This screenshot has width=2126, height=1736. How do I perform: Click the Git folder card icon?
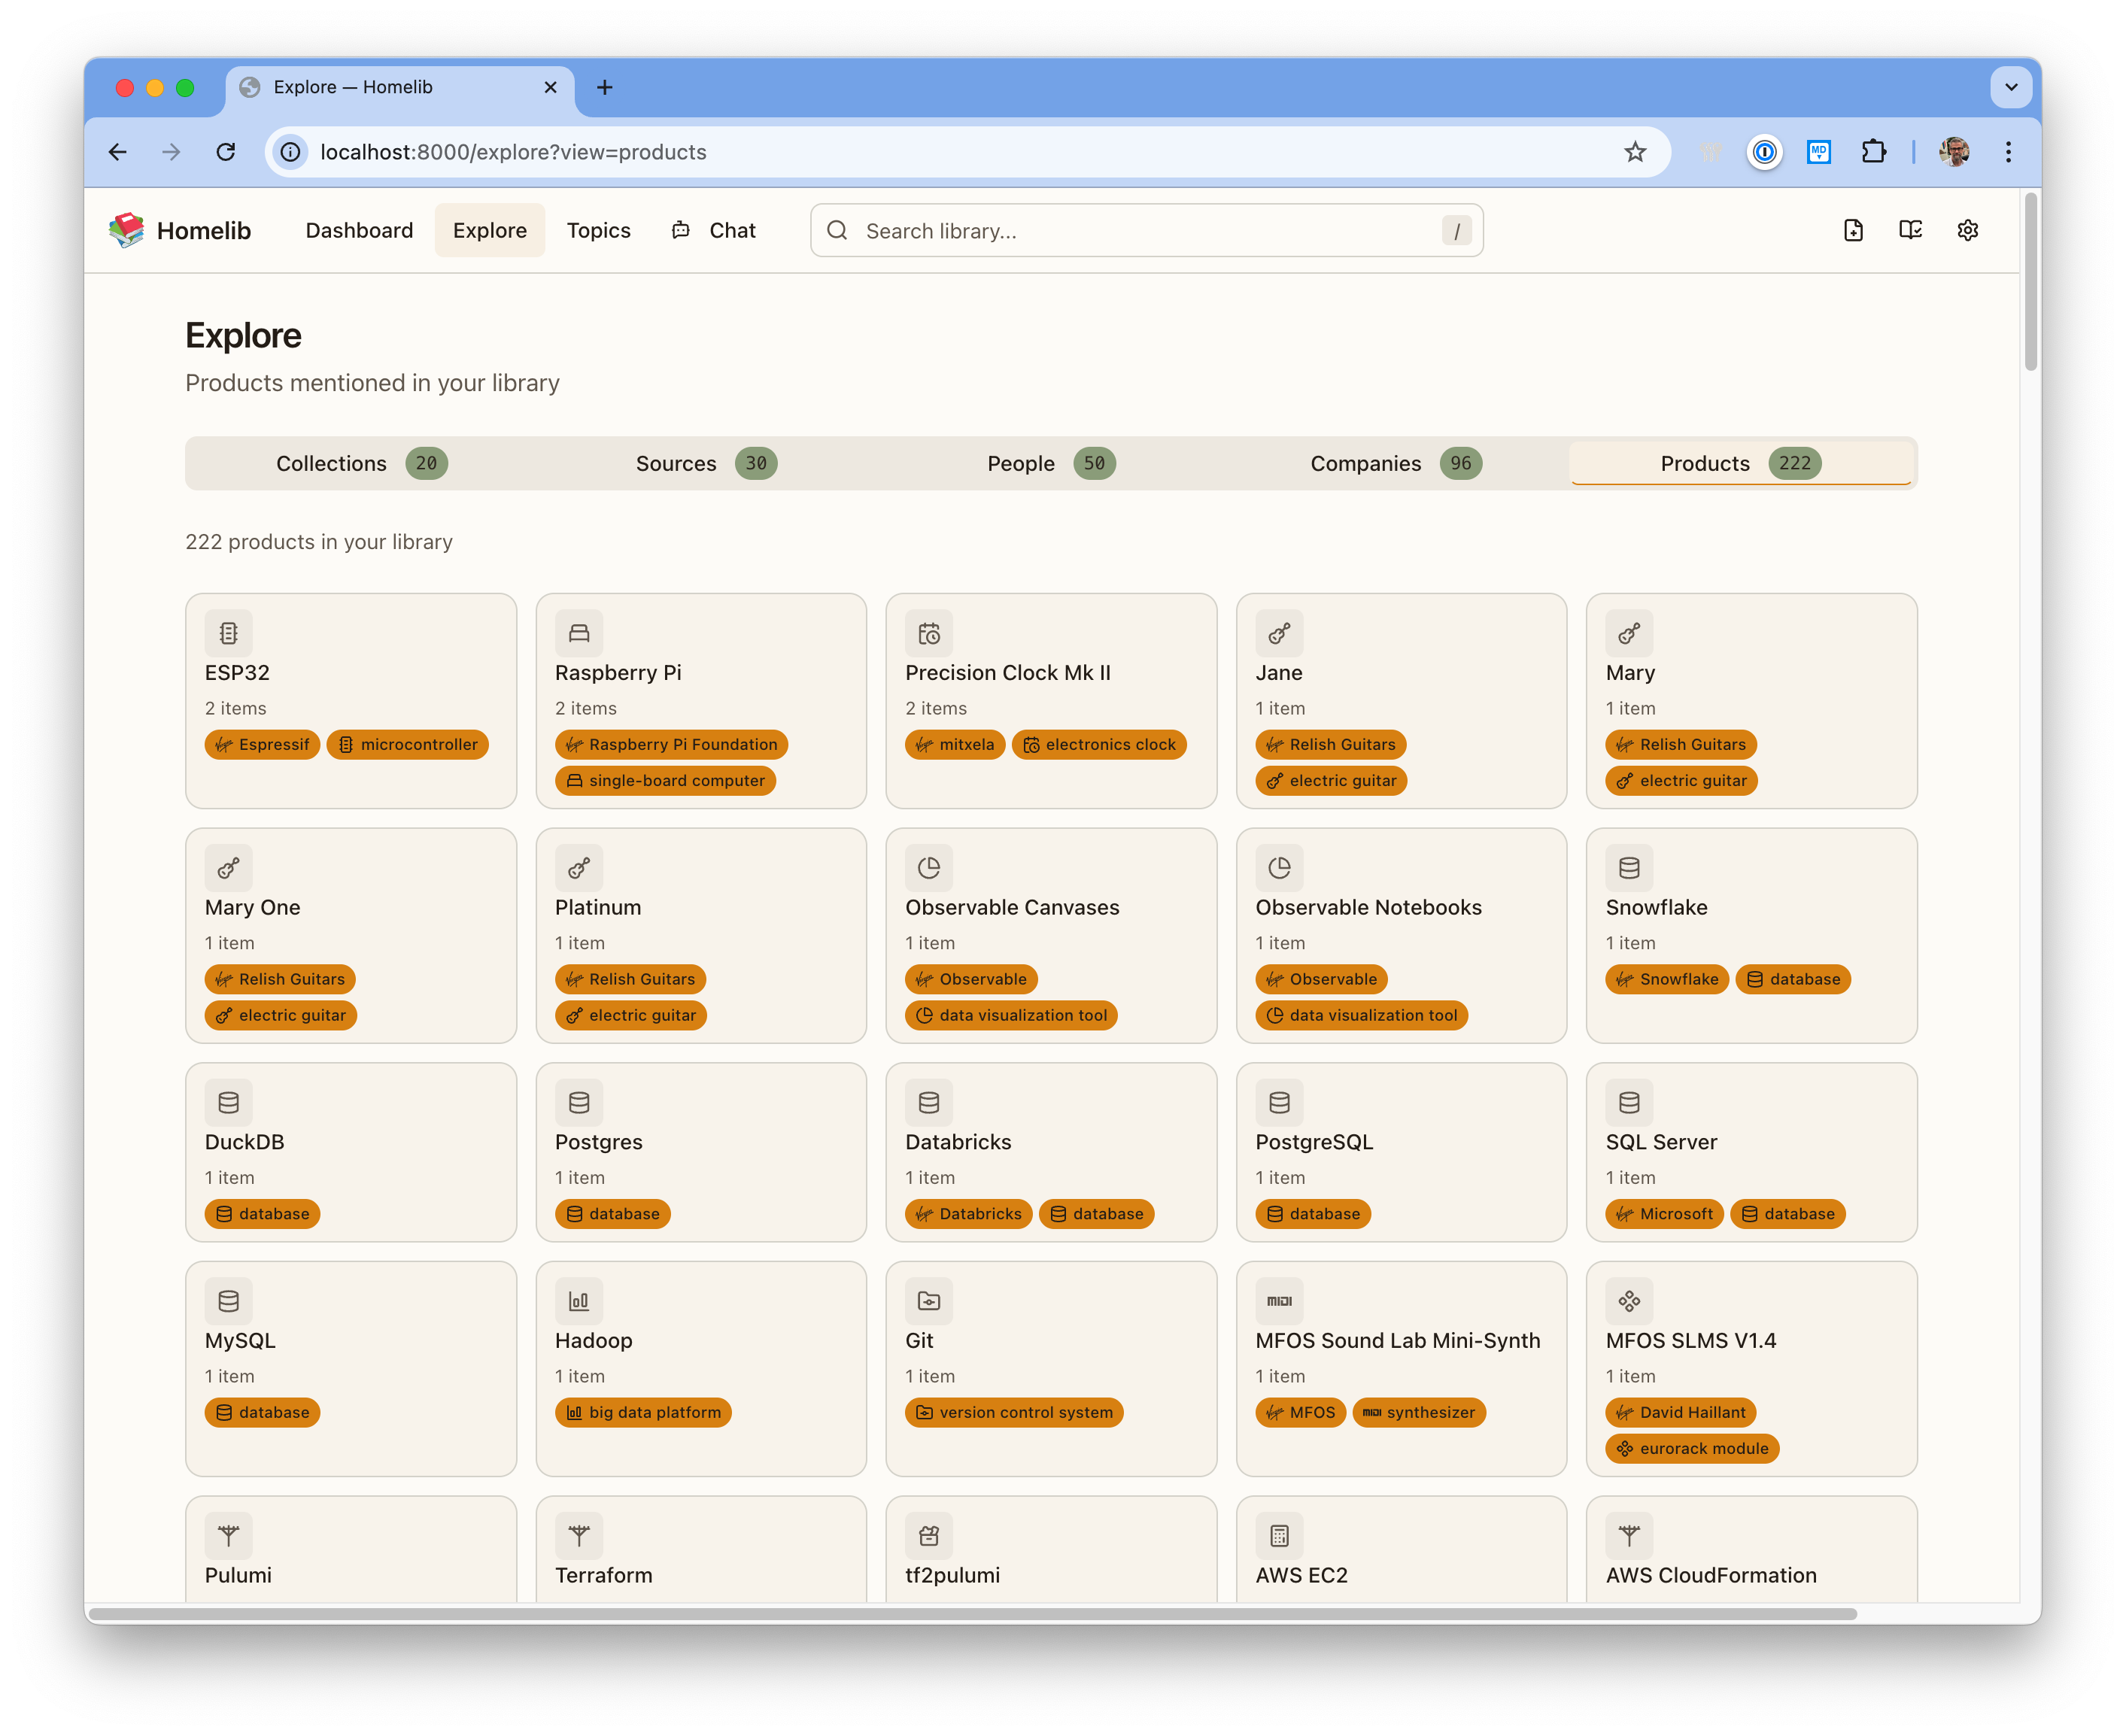(929, 1301)
